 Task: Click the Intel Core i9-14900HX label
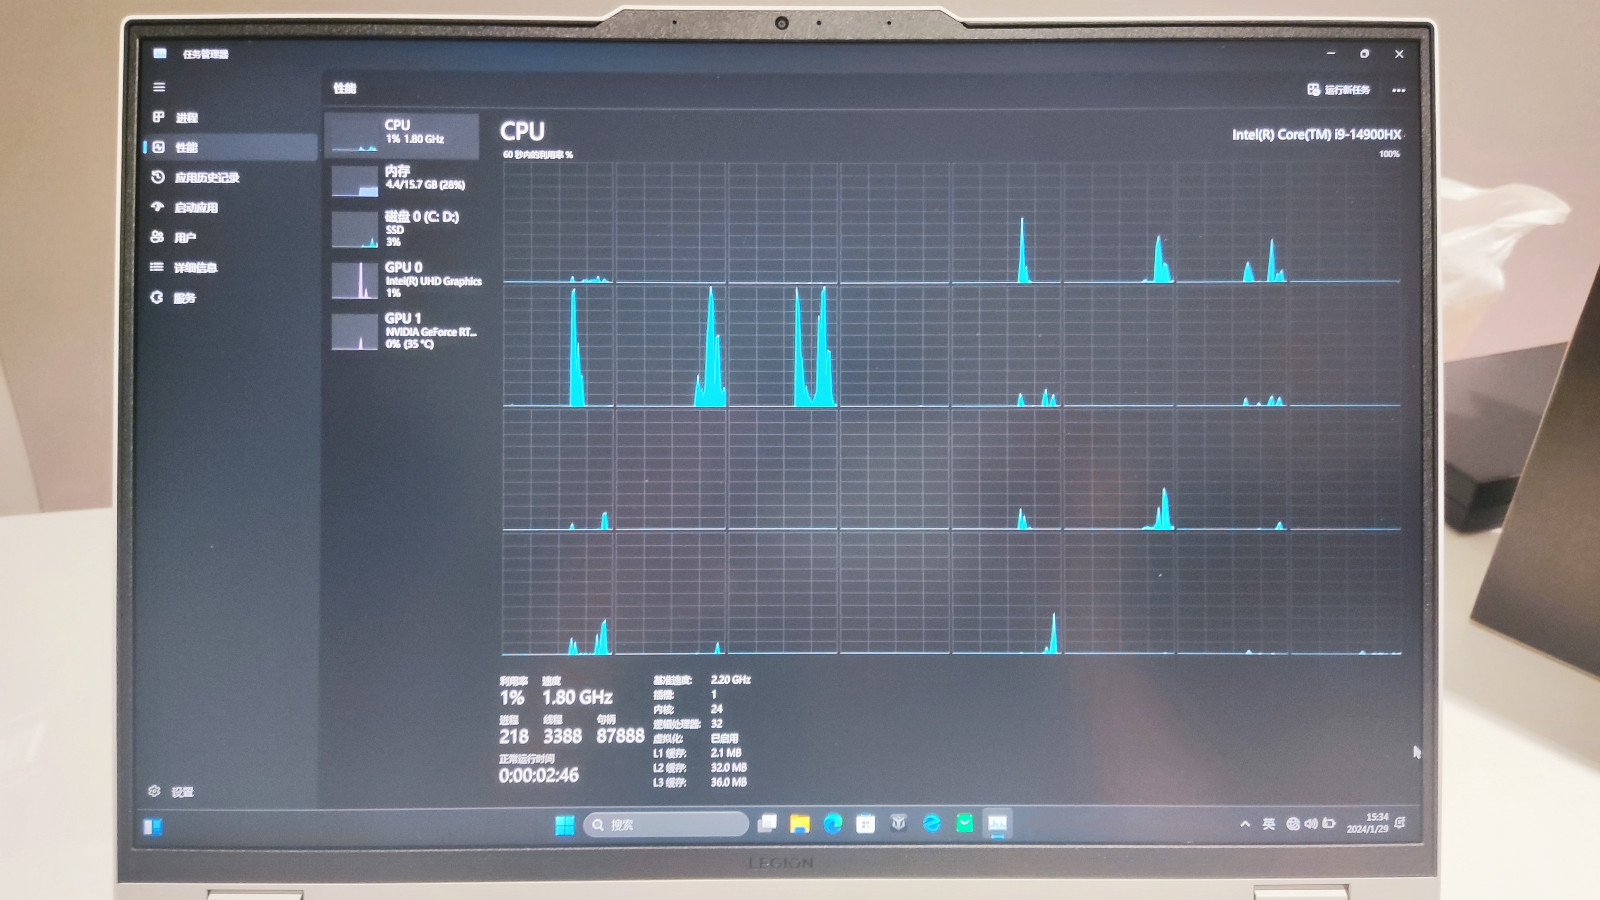(x=1316, y=134)
